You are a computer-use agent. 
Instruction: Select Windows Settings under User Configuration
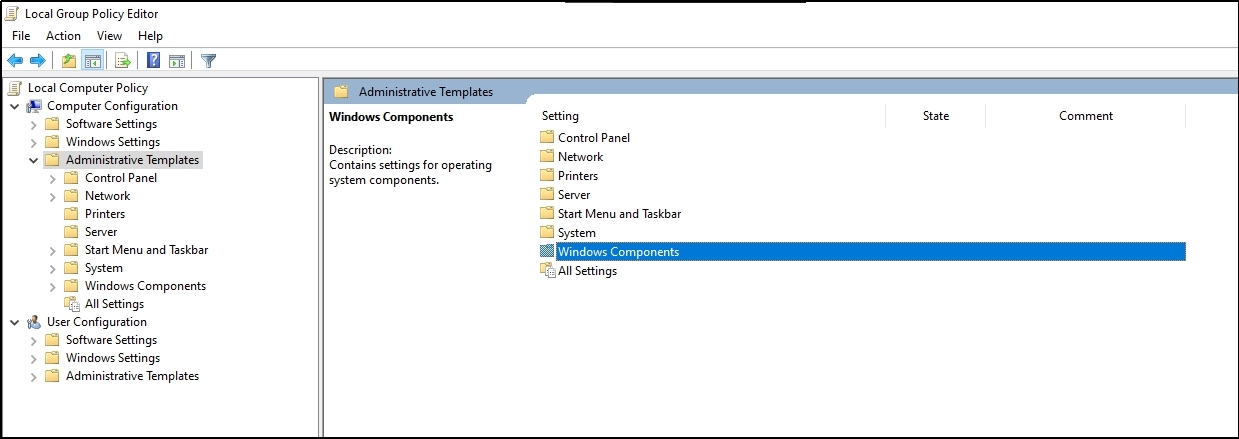113,358
